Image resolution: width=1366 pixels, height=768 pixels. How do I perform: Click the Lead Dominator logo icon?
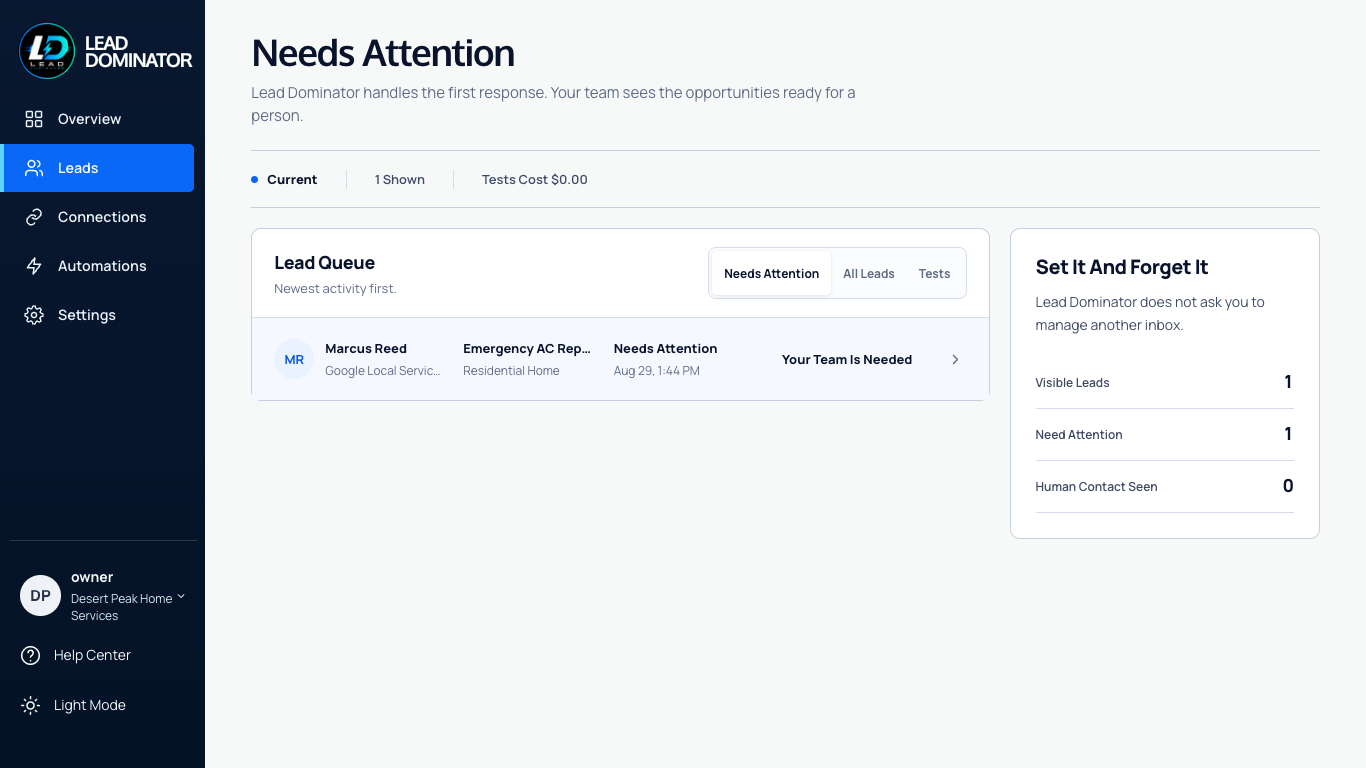tap(47, 51)
